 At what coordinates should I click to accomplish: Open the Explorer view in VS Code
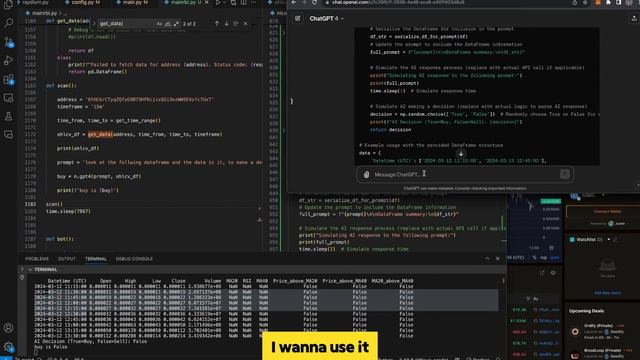click(8, 5)
